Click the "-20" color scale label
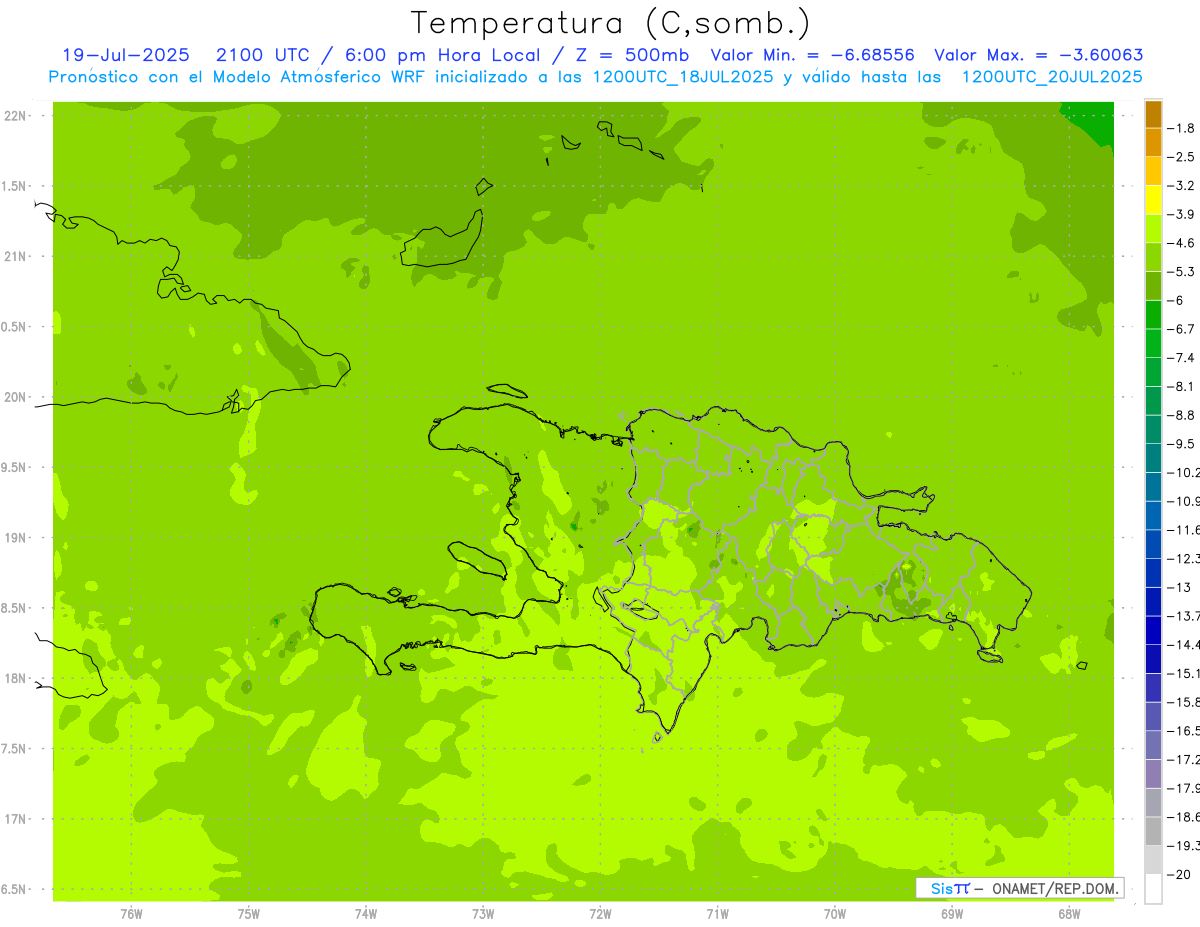This screenshot has height=927, width=1200. tap(1178, 875)
